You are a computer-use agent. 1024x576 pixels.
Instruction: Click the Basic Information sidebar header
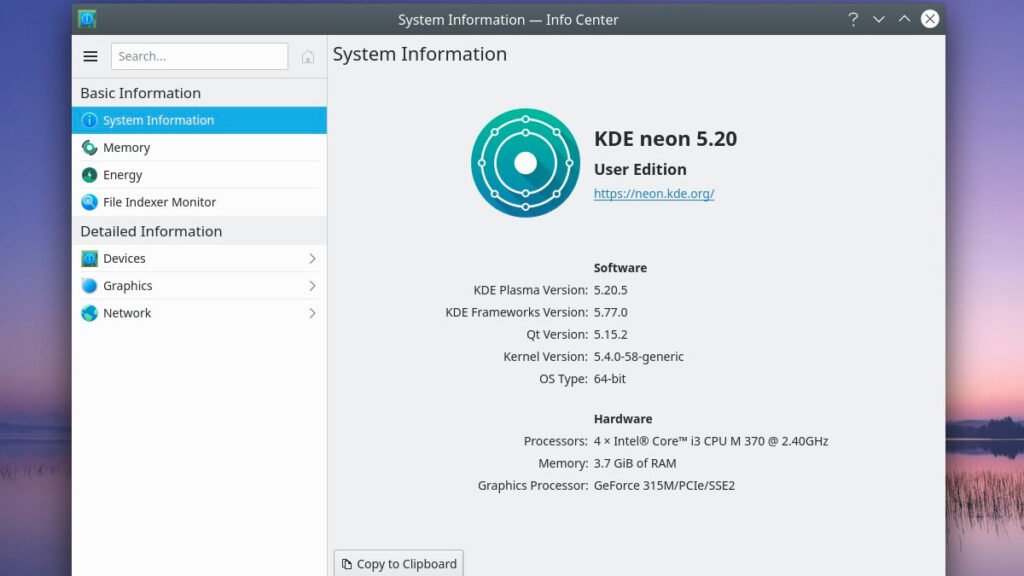click(140, 93)
